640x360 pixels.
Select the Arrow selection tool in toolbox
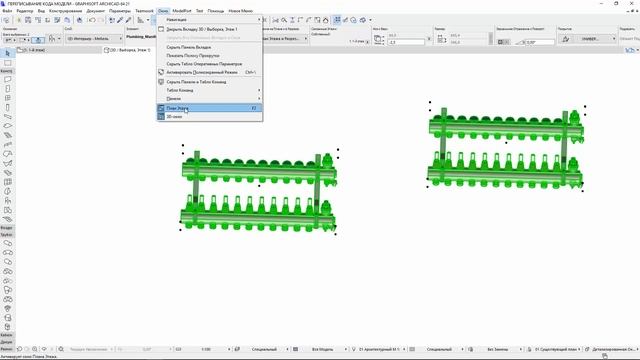tap(7, 53)
